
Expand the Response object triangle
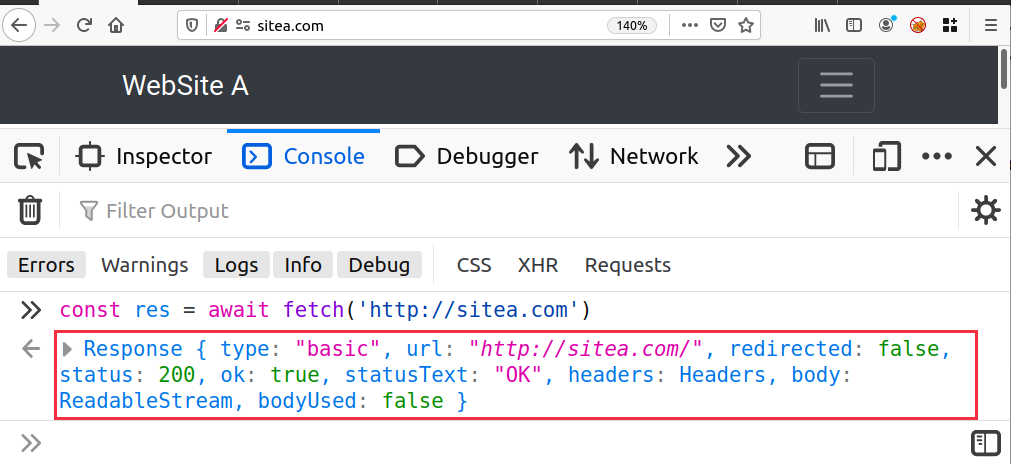(x=68, y=349)
